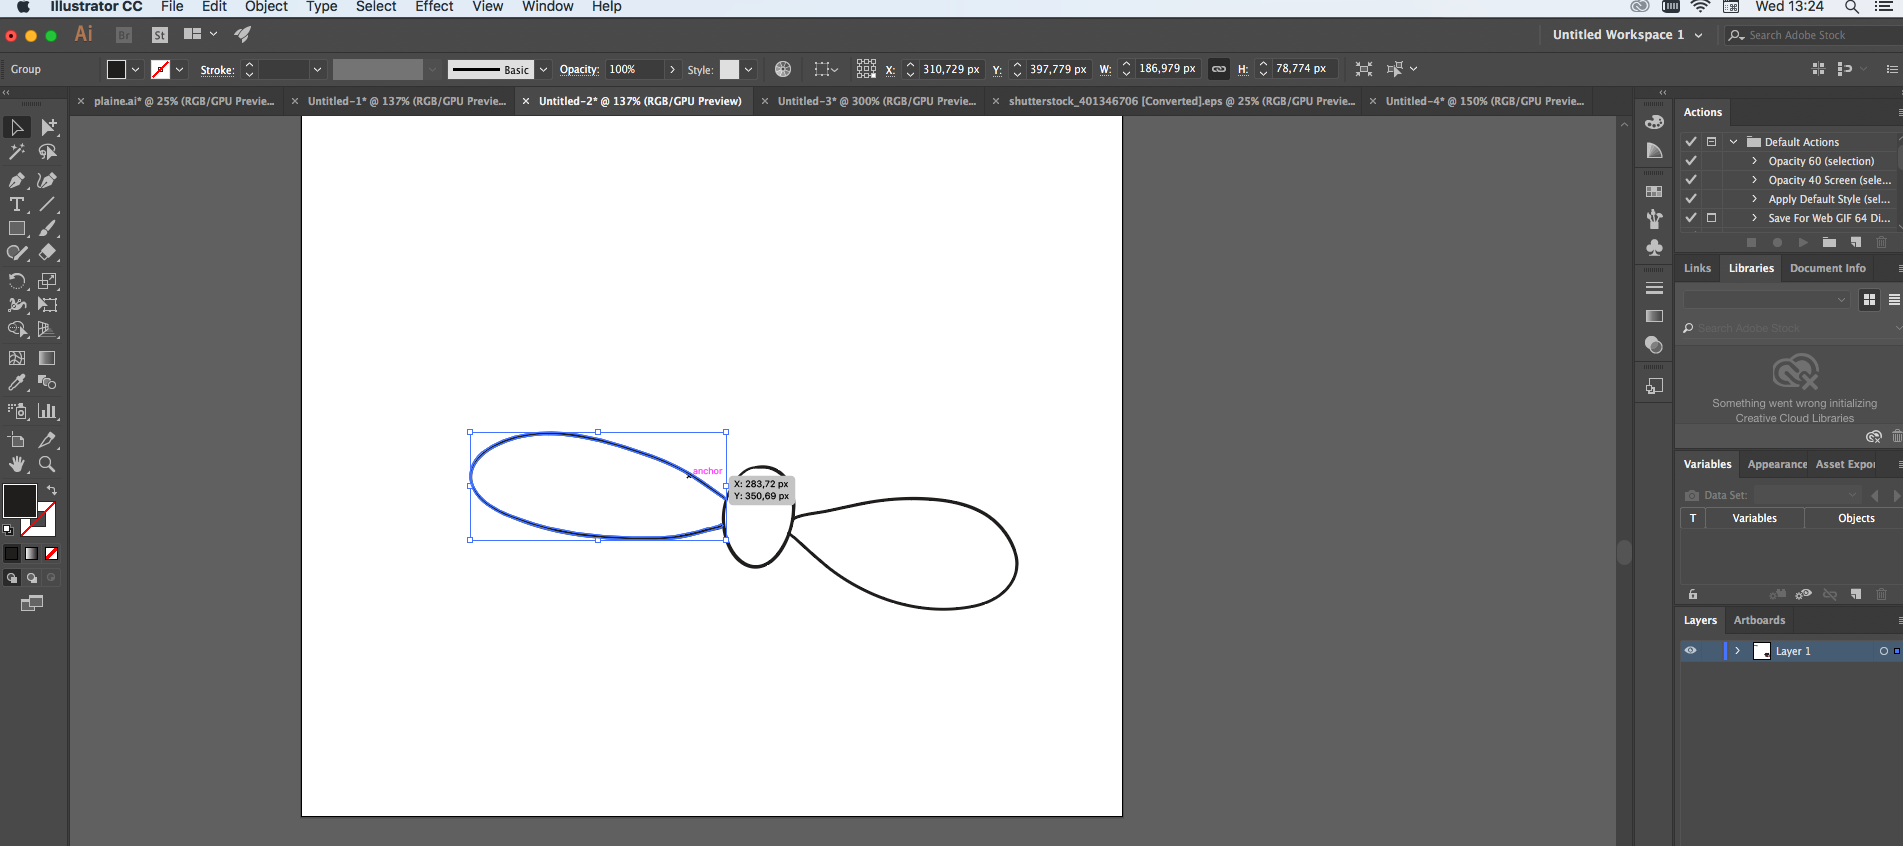Screen dimensions: 1903x846
Task: Select the Eyedropper tool
Action: (17, 382)
